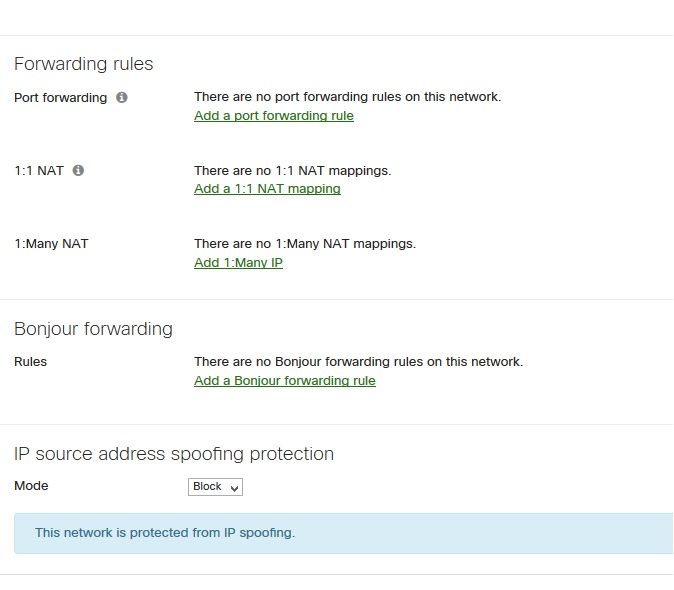Click the Mode label text

[x=31, y=486]
